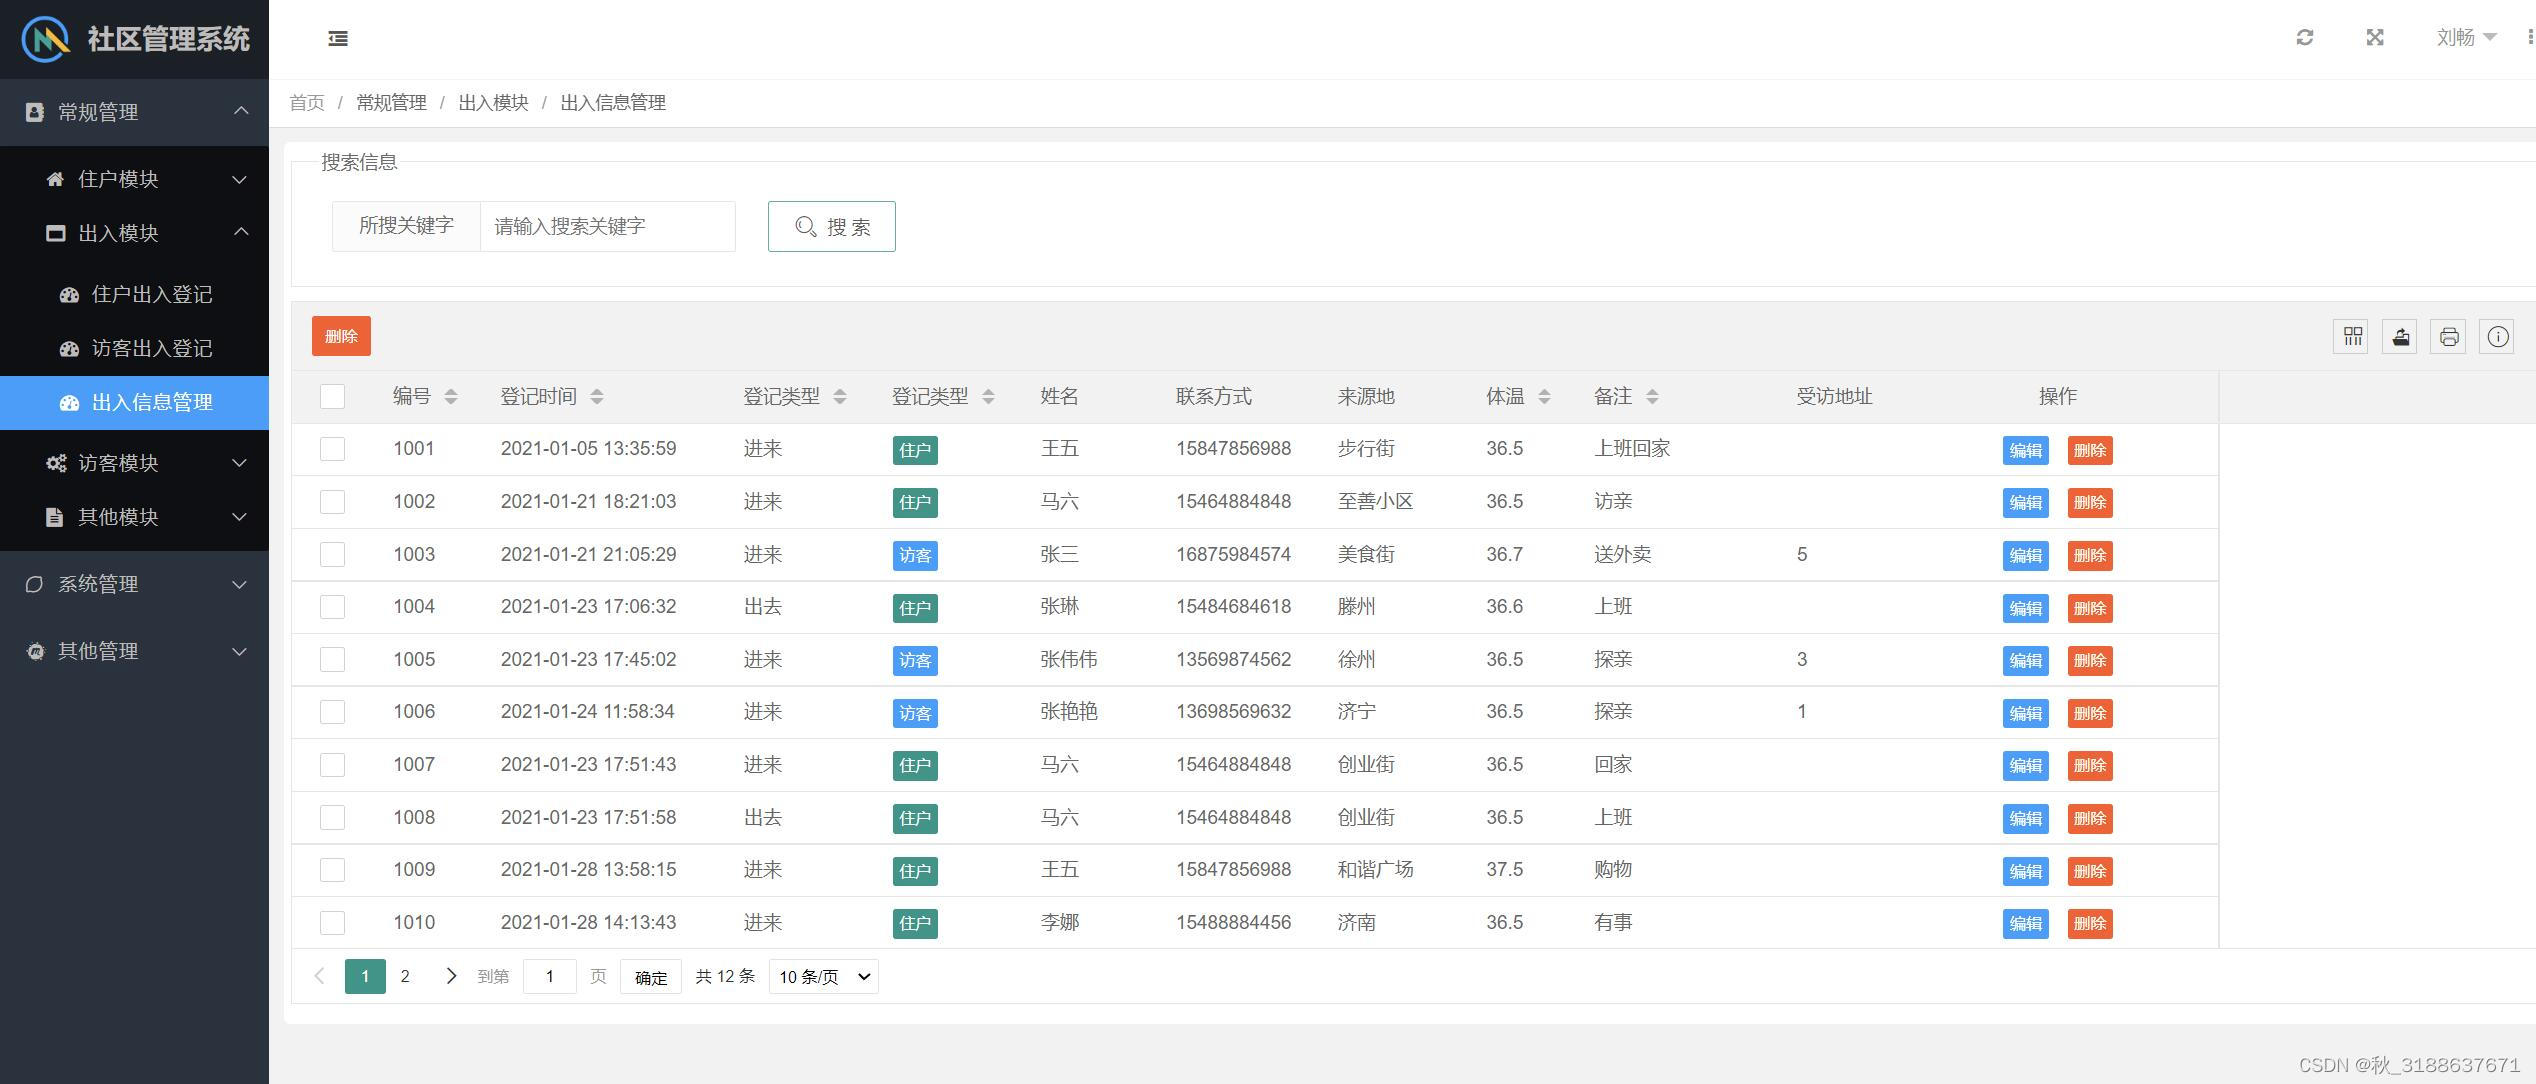Check the checkbox for row 1001

click(x=332, y=449)
